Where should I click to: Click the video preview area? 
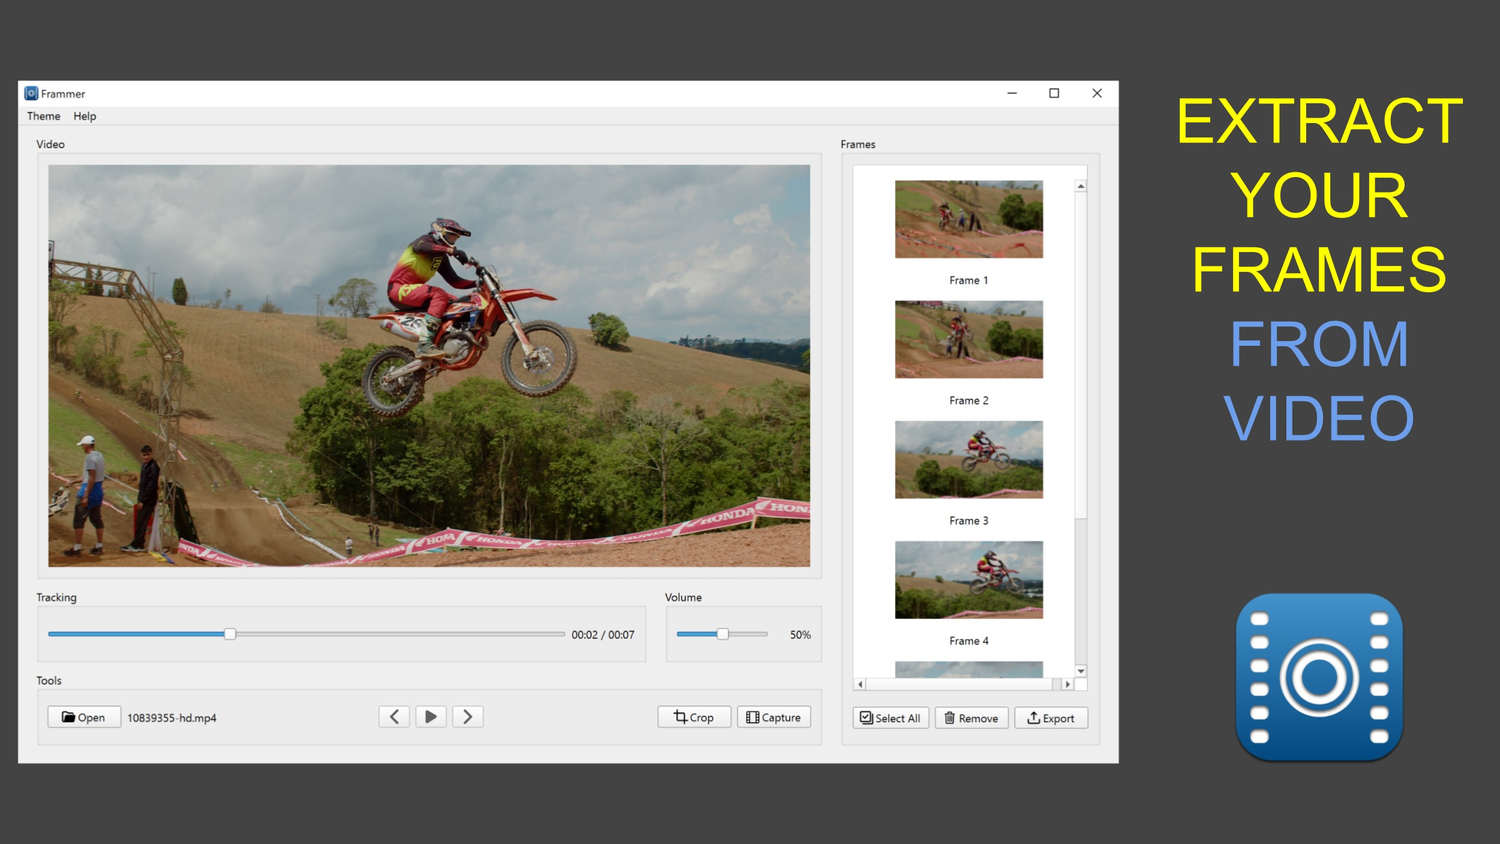pos(429,366)
